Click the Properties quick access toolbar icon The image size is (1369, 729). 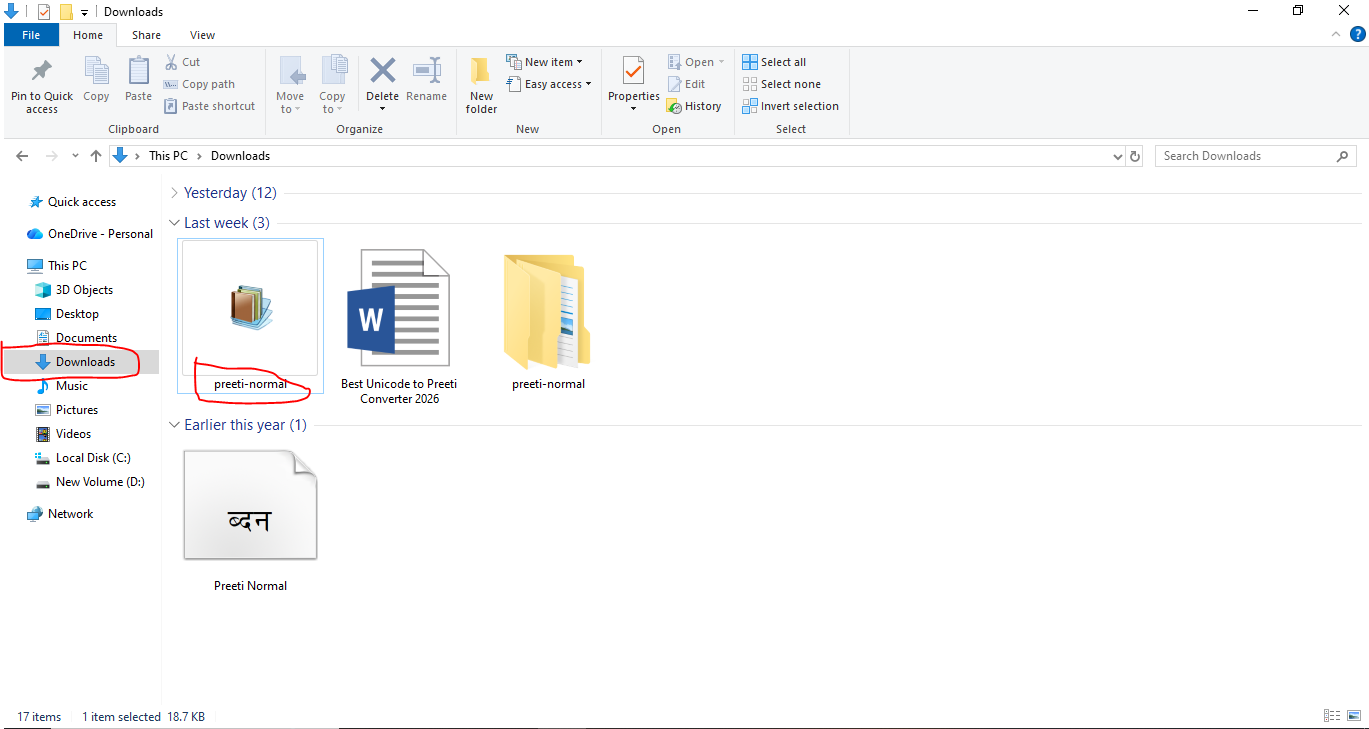point(44,12)
